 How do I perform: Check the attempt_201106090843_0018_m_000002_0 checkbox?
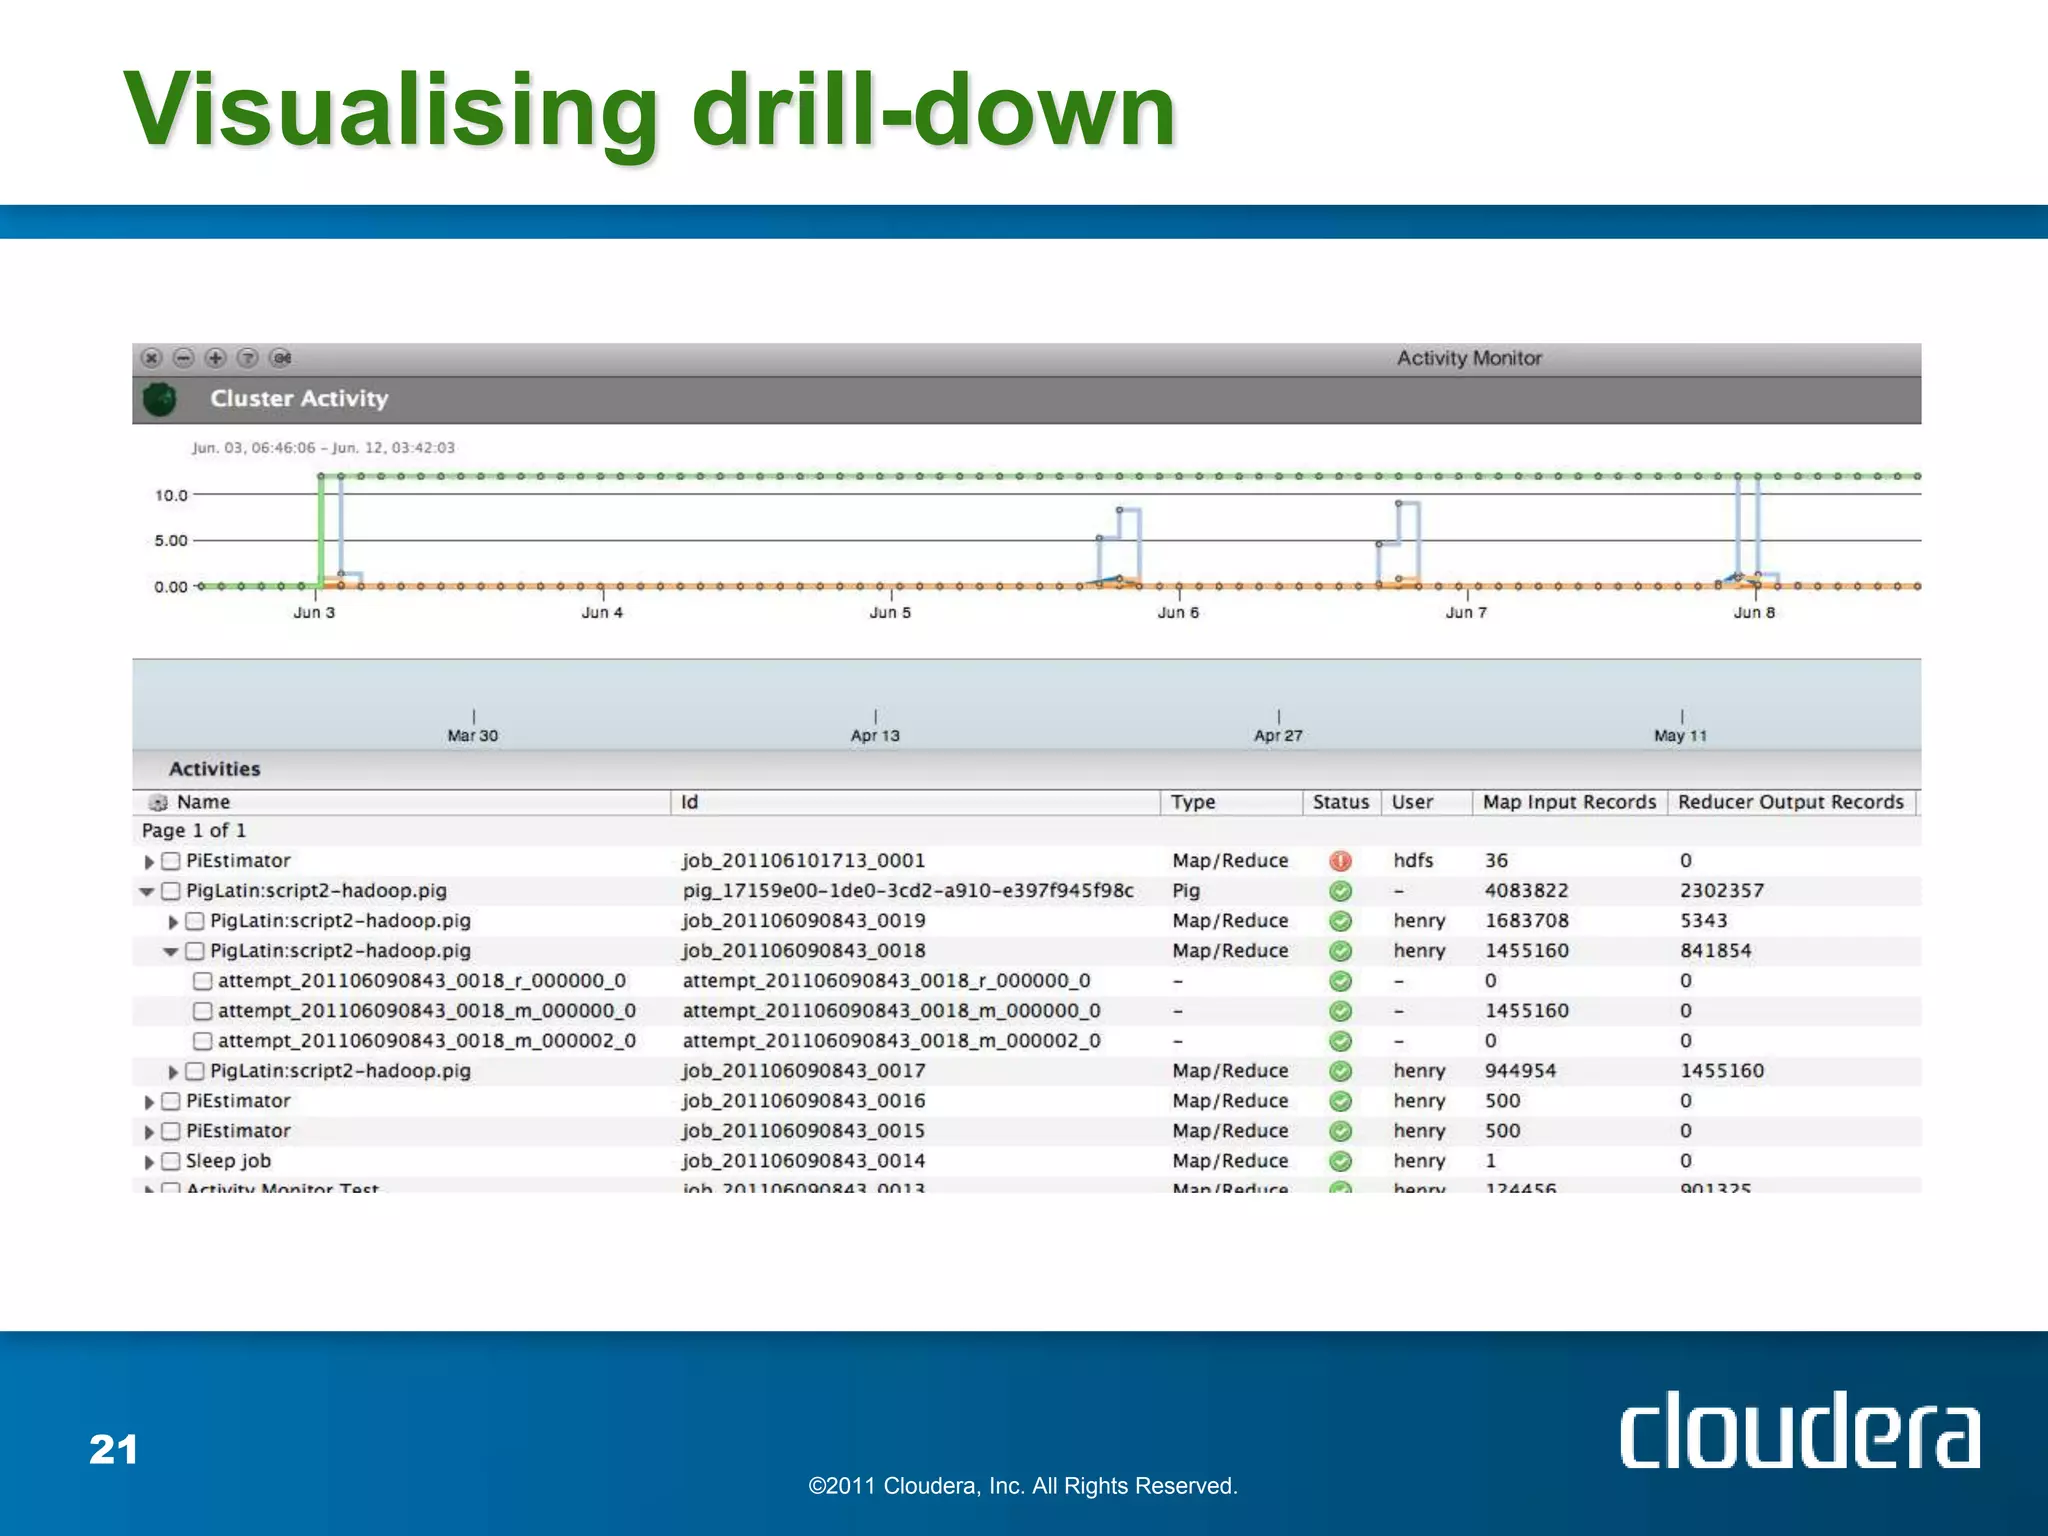(x=203, y=1041)
